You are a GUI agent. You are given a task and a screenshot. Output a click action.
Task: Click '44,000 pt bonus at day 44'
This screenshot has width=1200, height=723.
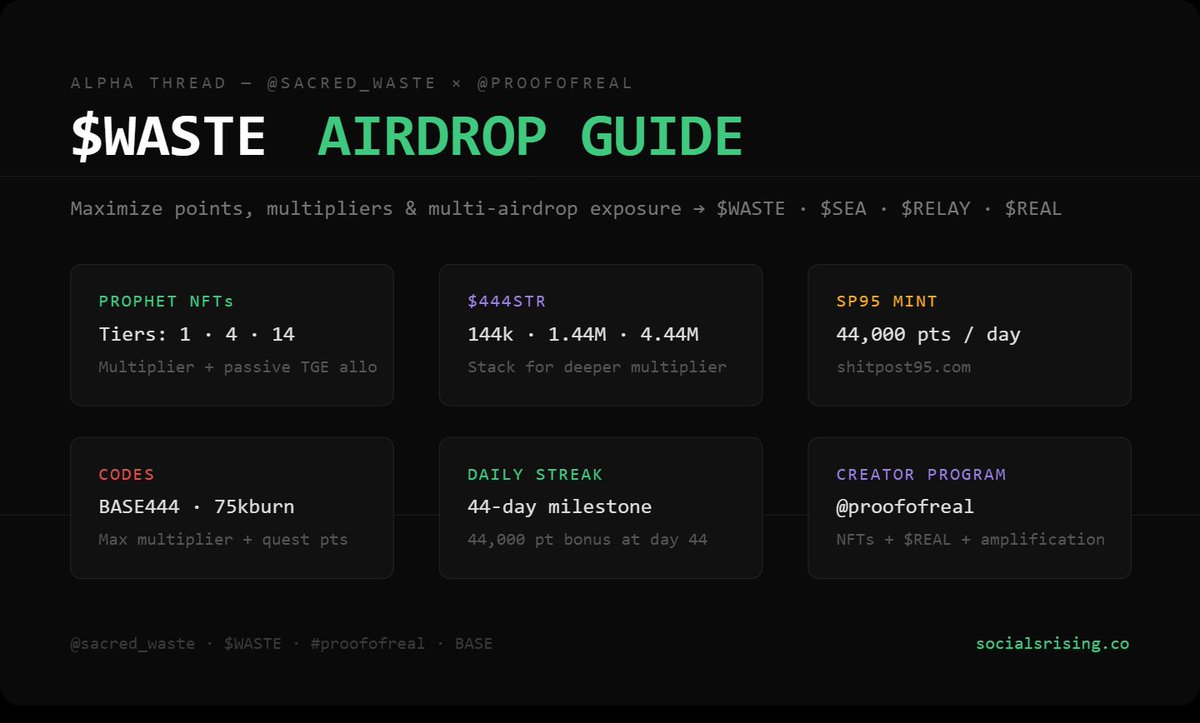(x=587, y=539)
